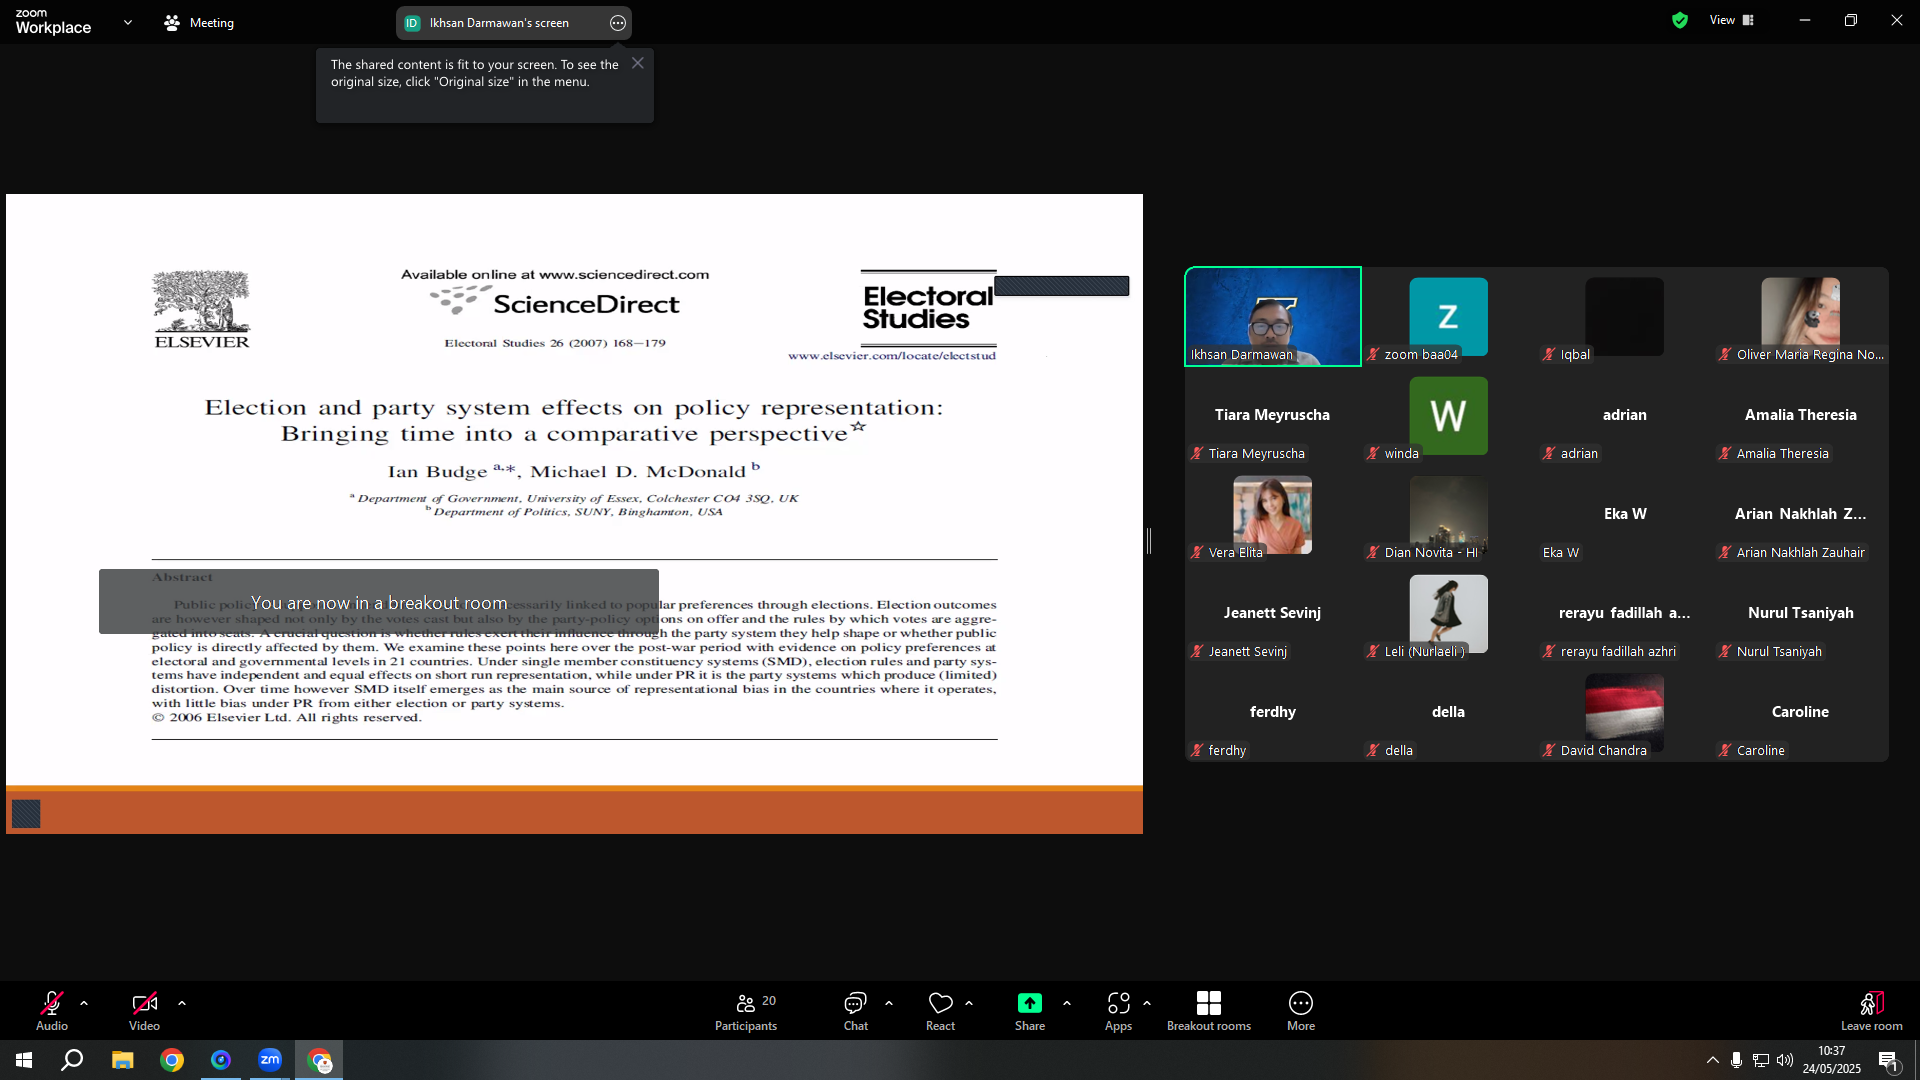Screen dimensions: 1920x1080
Task: Select zoom baa04 participant tile
Action: (1448, 316)
